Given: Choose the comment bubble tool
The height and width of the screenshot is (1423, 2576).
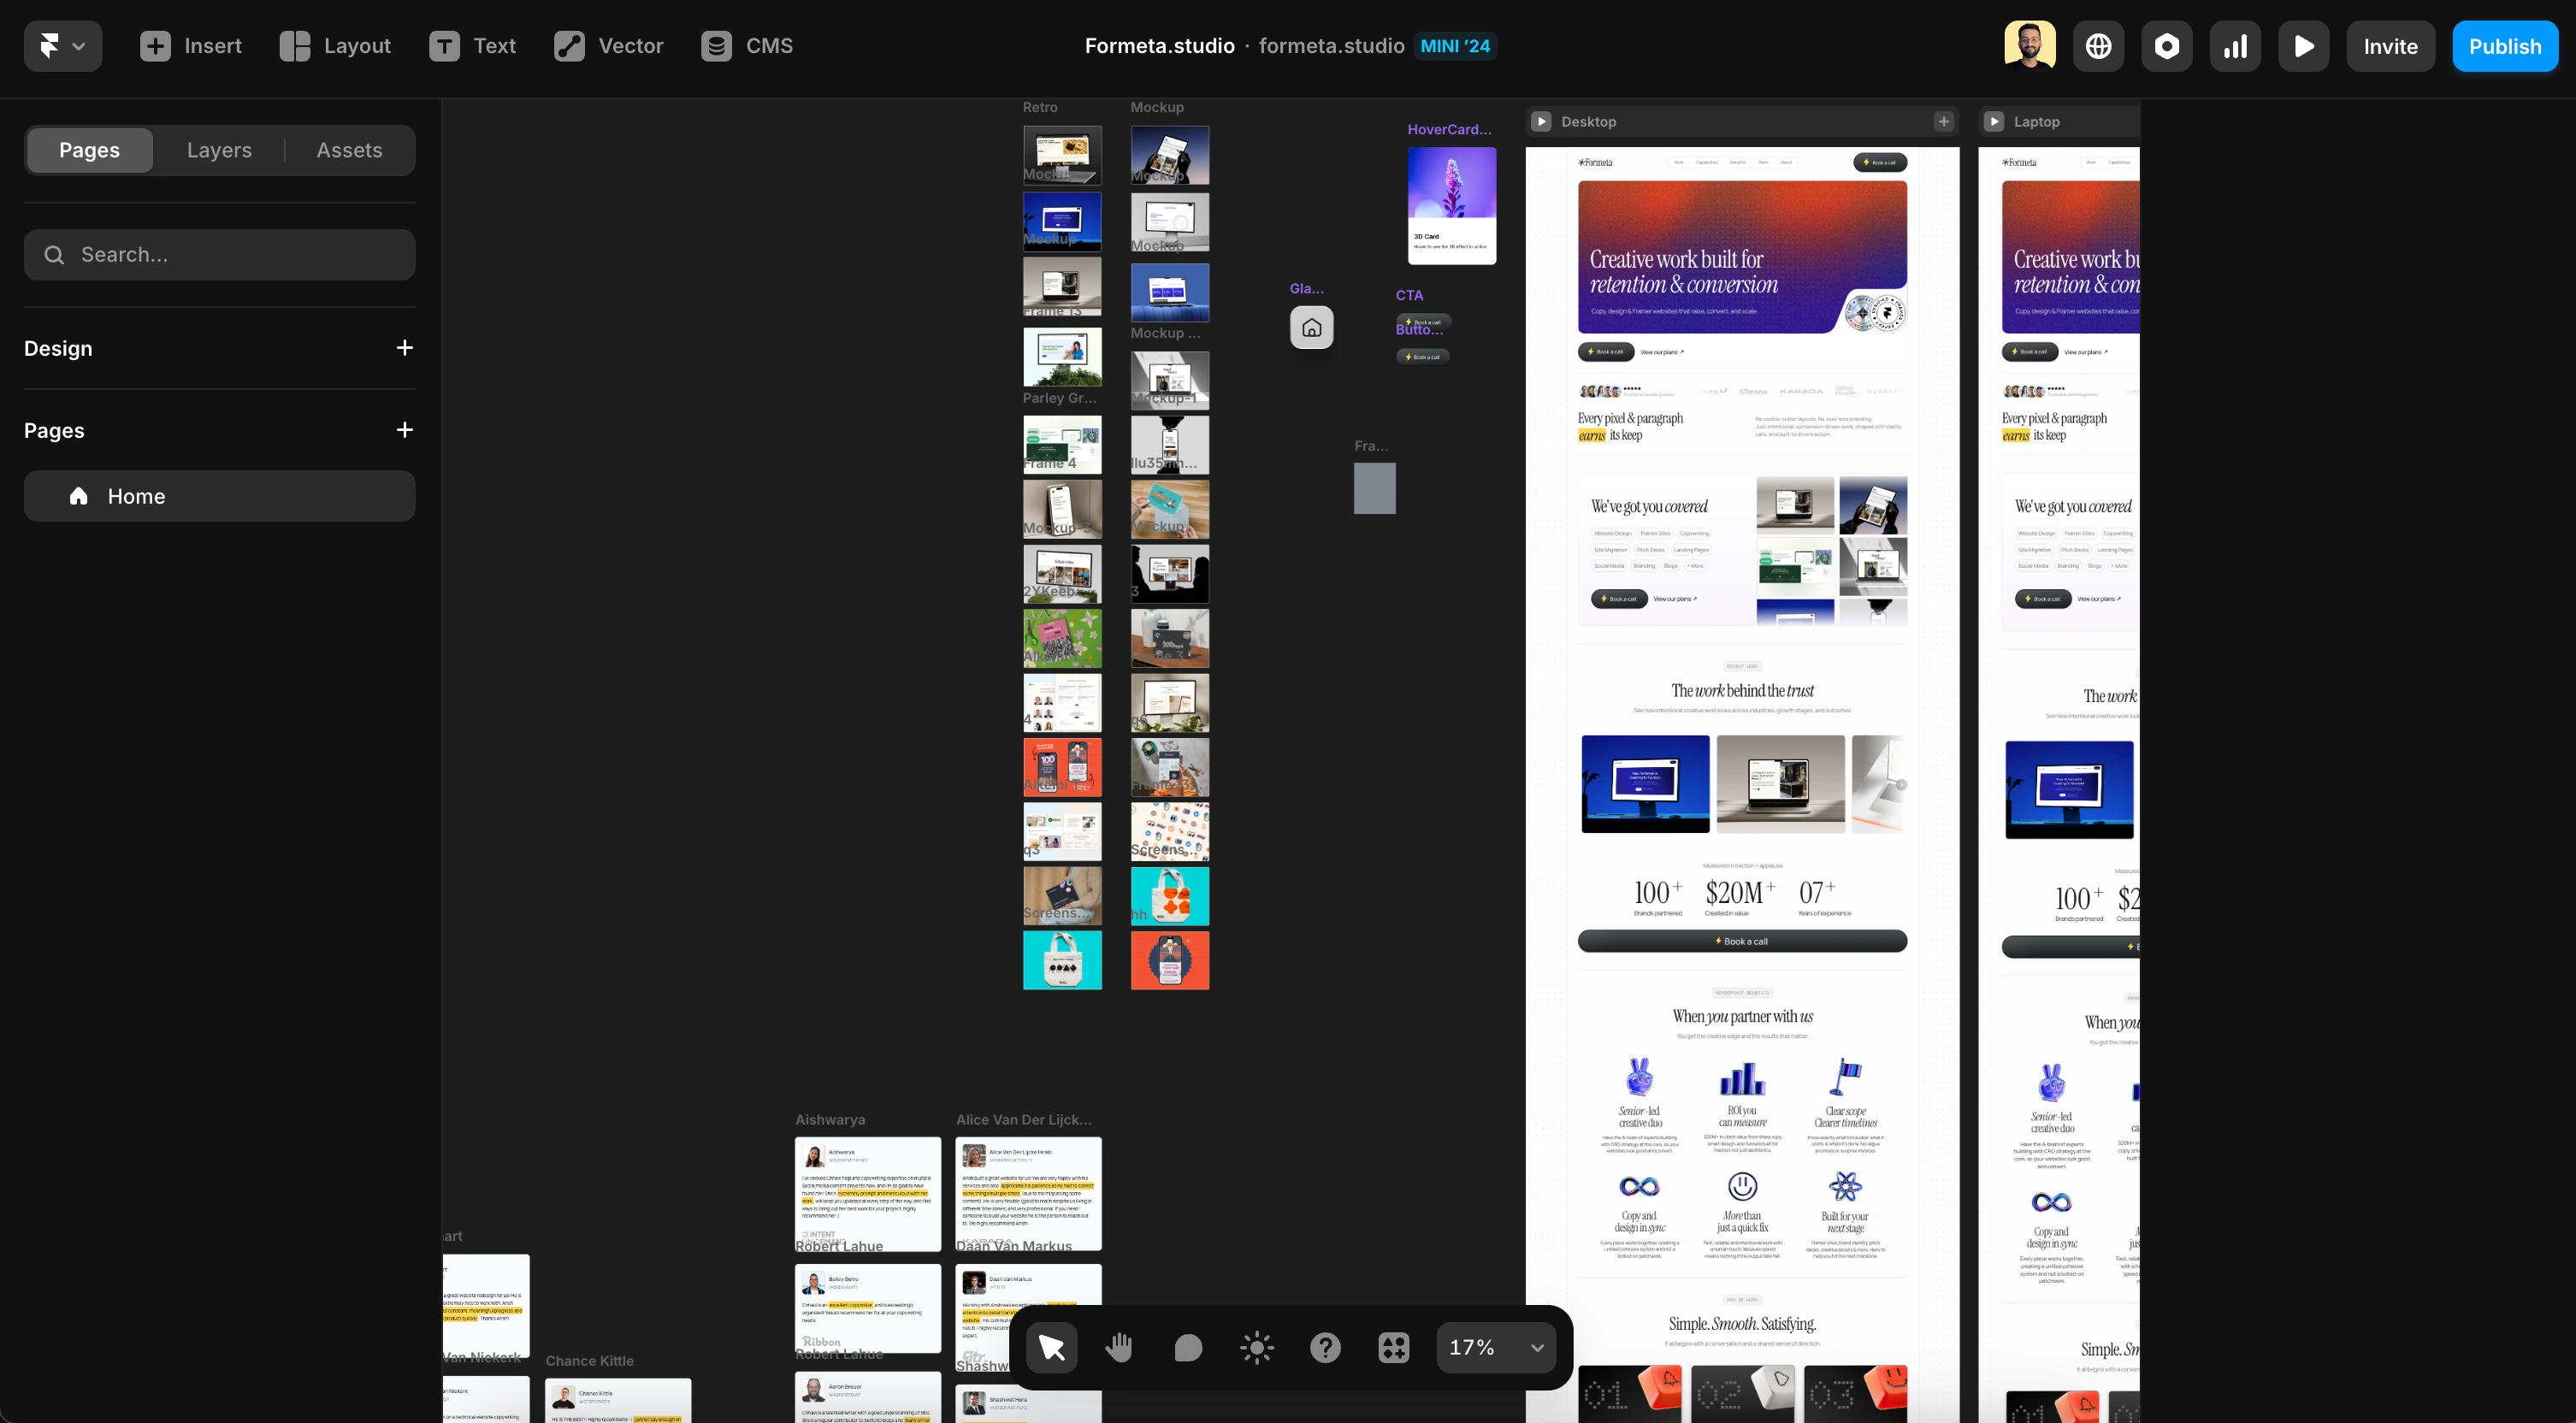Looking at the screenshot, I should pyautogui.click(x=1188, y=1348).
